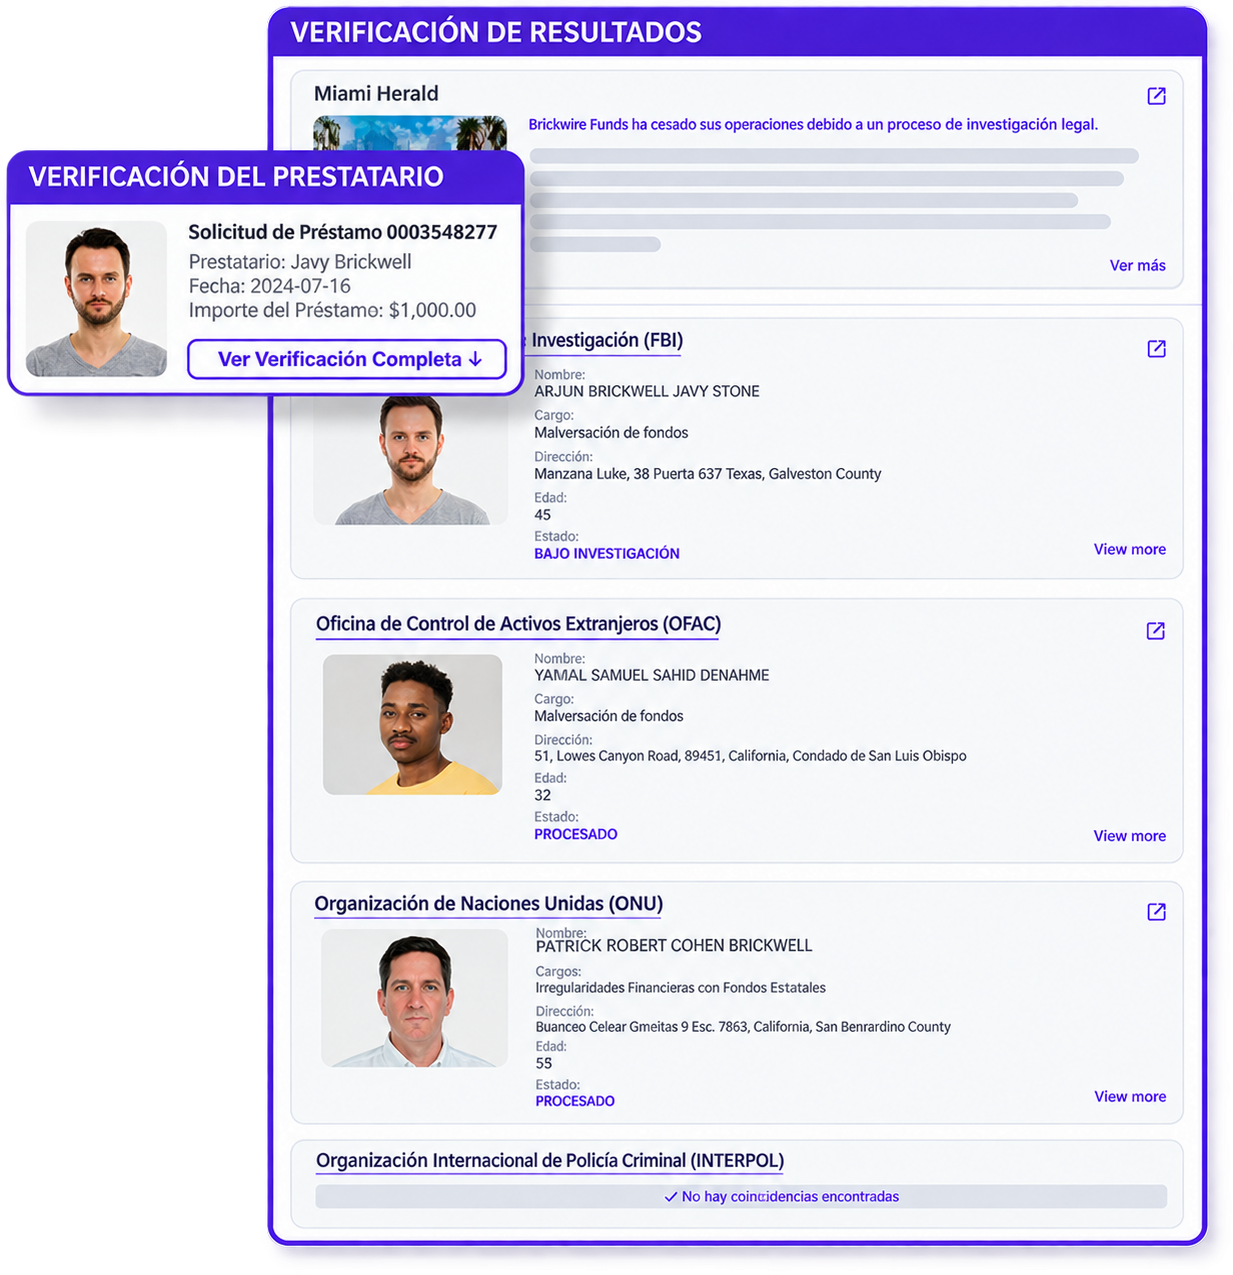This screenshot has height=1275, width=1233.
Task: Open Organización de Naciones Unidas (ONU) heading
Action: (x=488, y=904)
